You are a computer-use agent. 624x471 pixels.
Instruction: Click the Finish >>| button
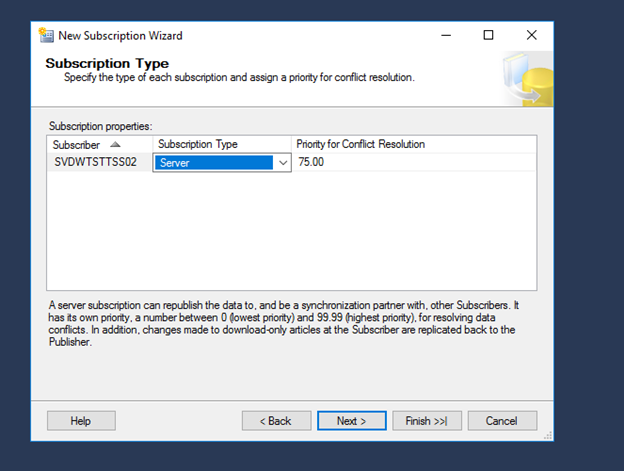427,421
